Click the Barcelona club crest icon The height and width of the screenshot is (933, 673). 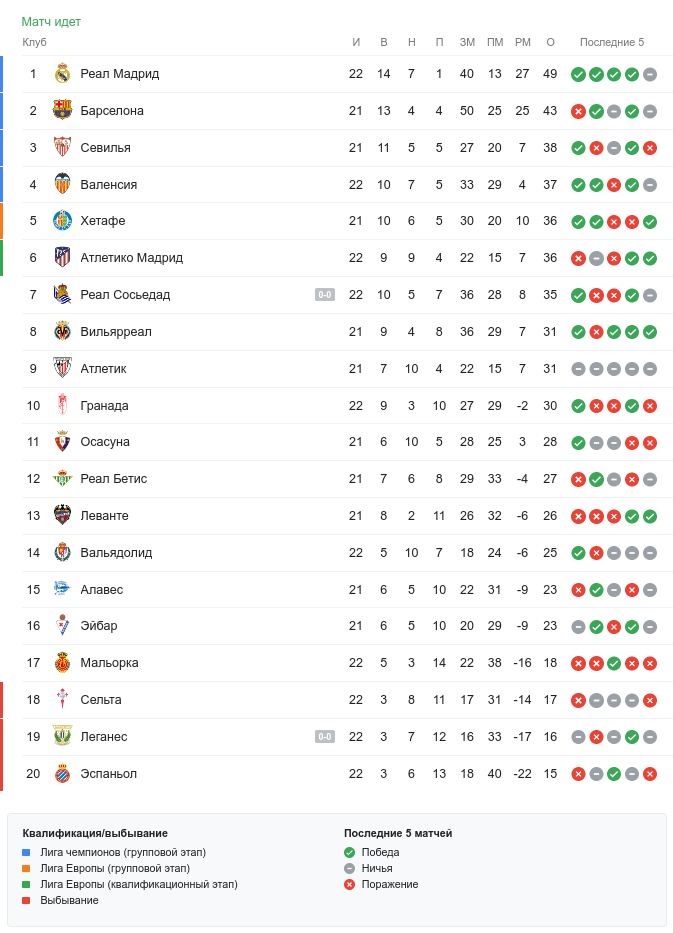pyautogui.click(x=62, y=111)
